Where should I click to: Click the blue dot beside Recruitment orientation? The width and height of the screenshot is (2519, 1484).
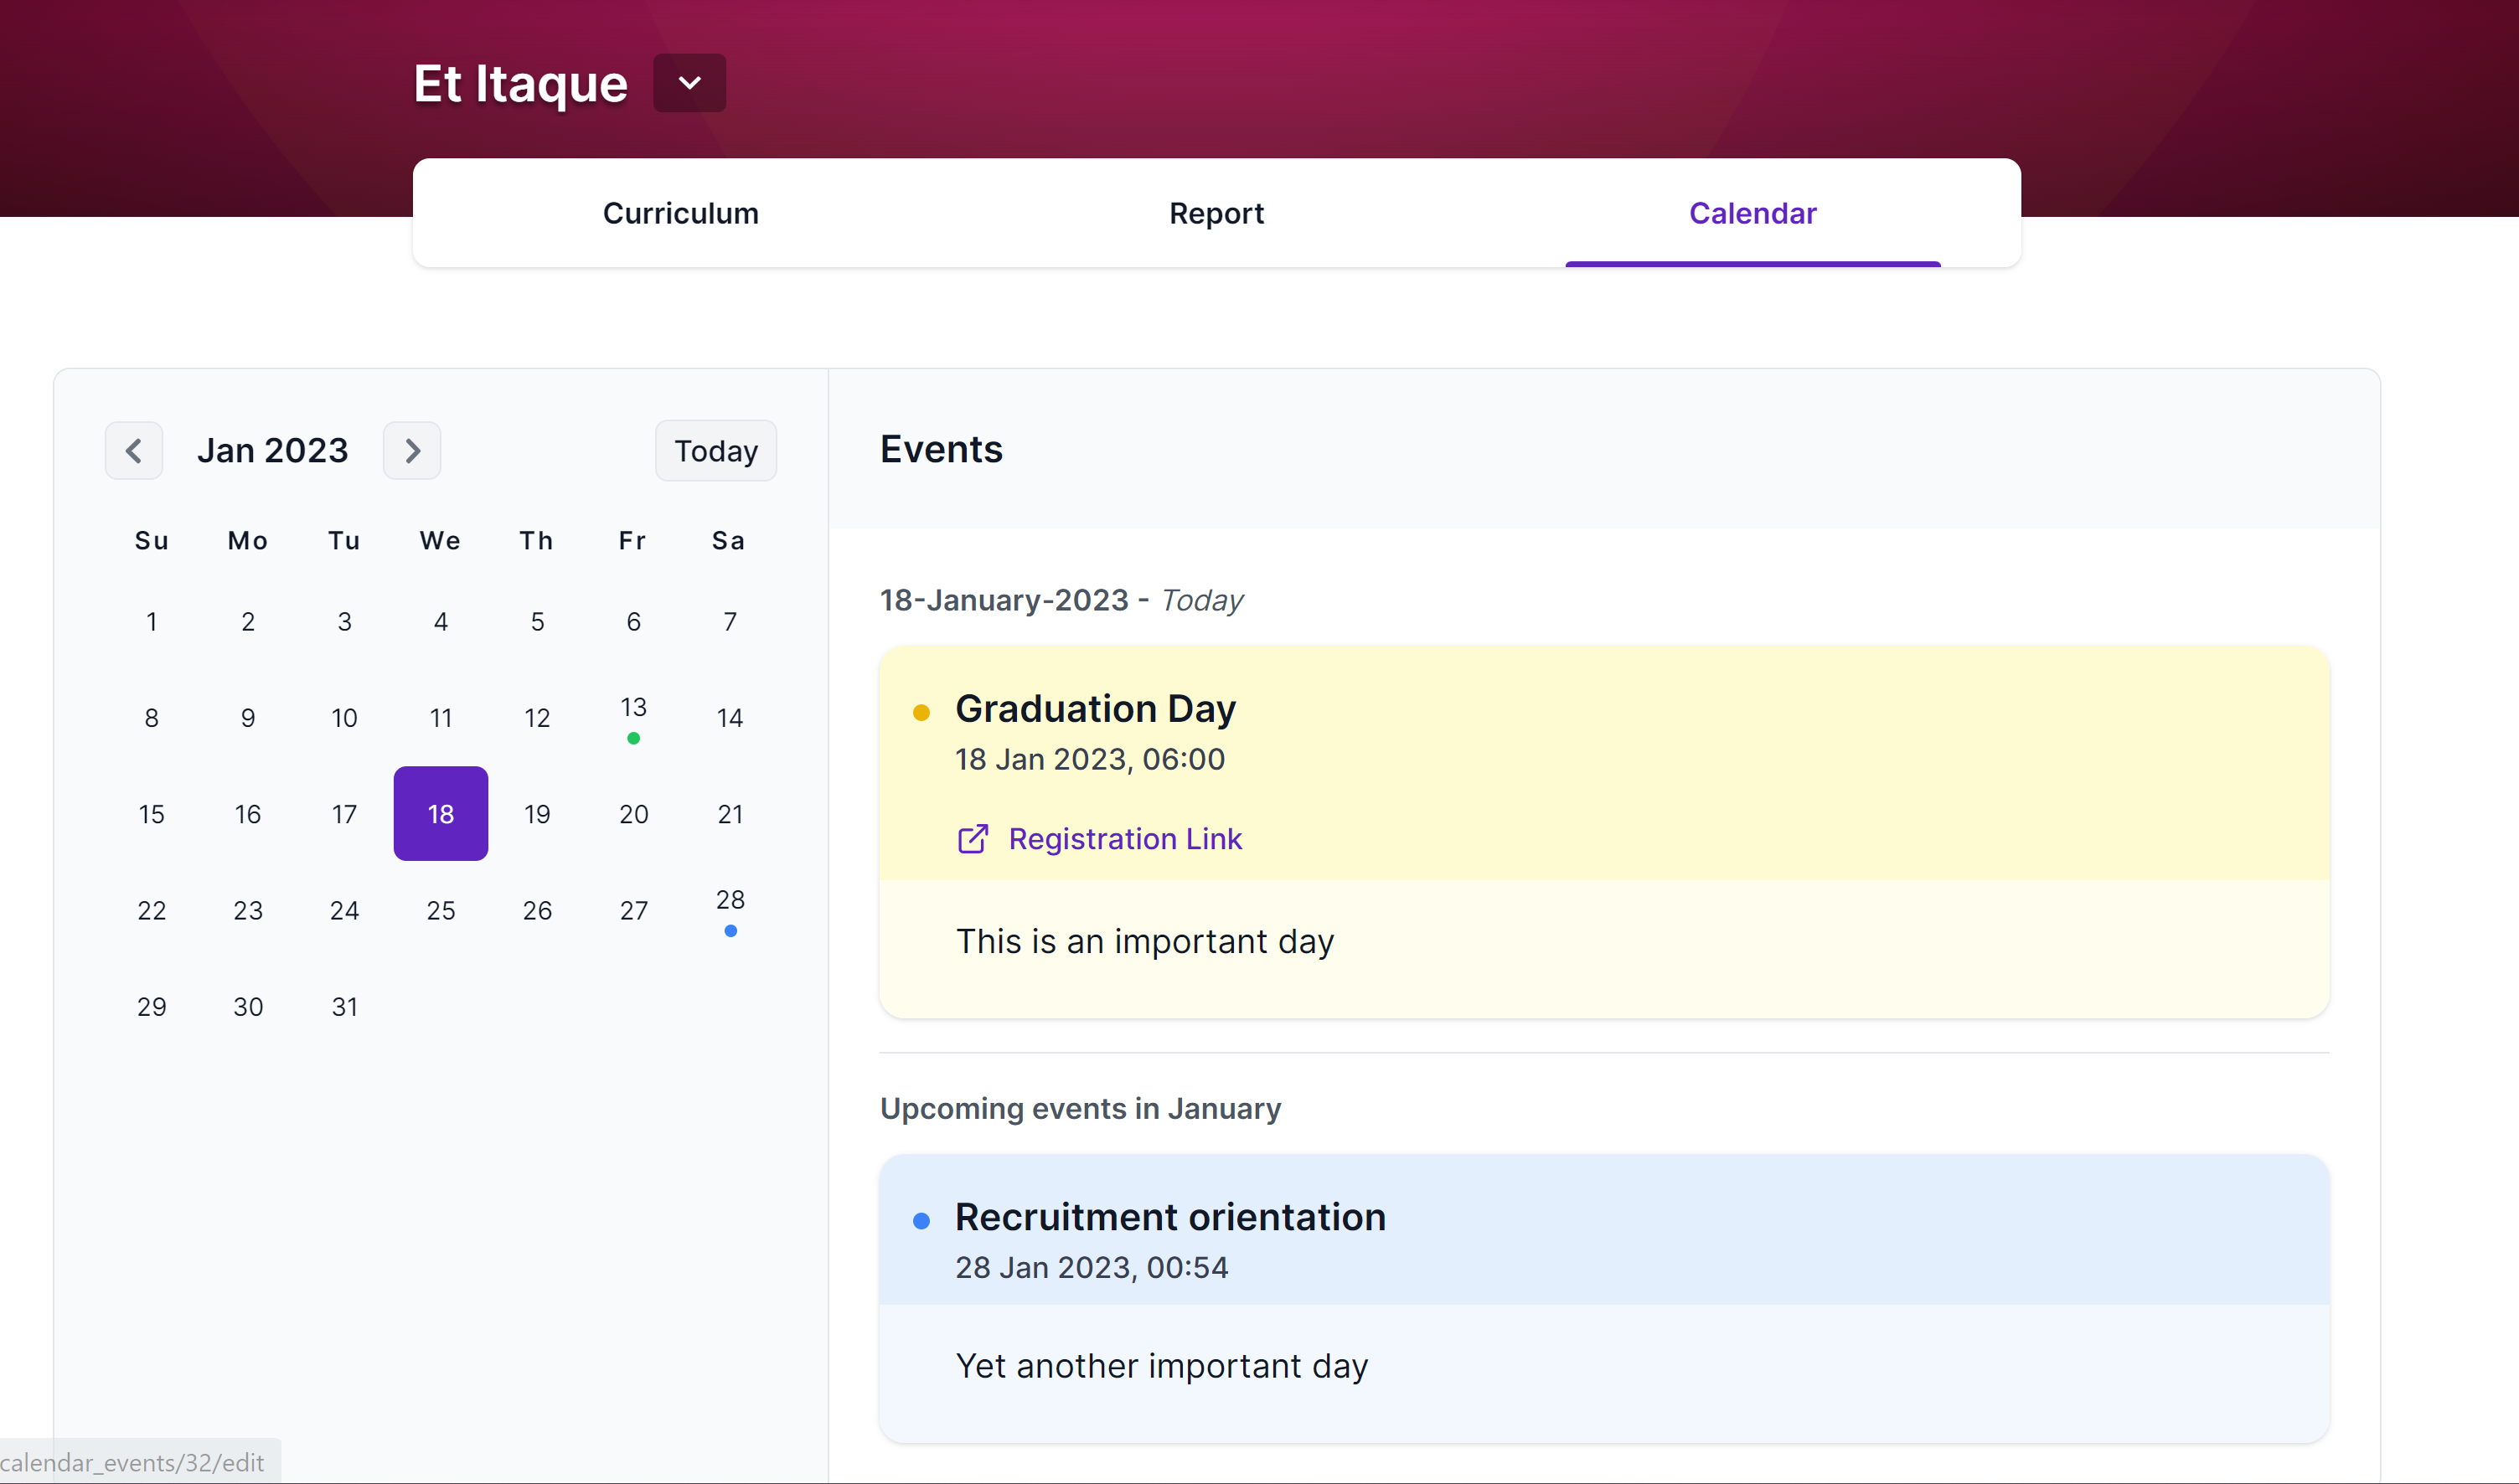point(921,1221)
